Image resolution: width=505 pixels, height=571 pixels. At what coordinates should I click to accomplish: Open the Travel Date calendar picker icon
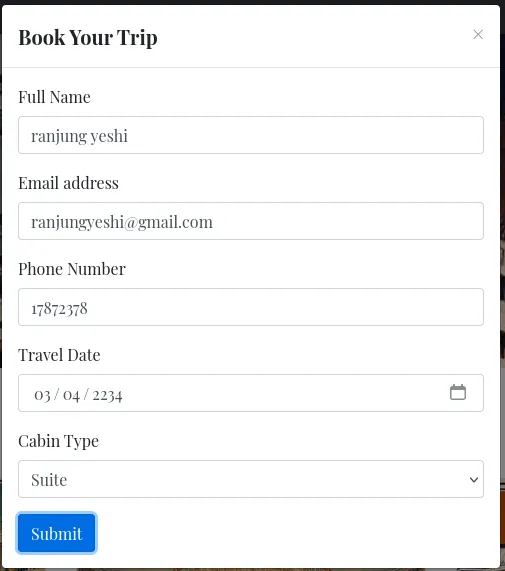(458, 392)
